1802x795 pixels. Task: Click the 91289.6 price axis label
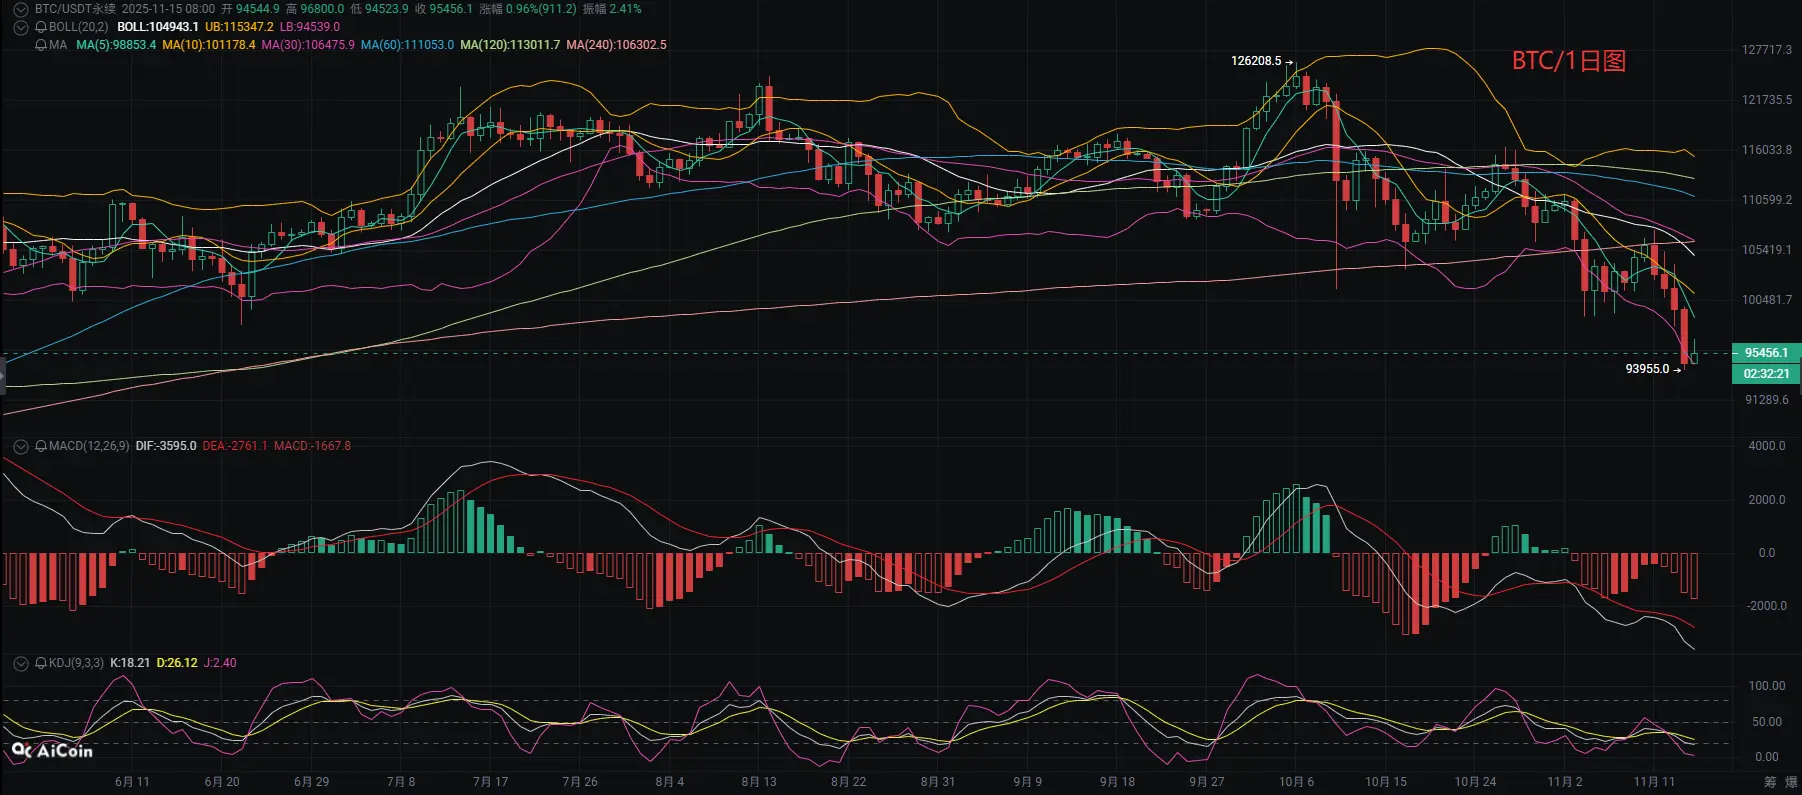1767,400
